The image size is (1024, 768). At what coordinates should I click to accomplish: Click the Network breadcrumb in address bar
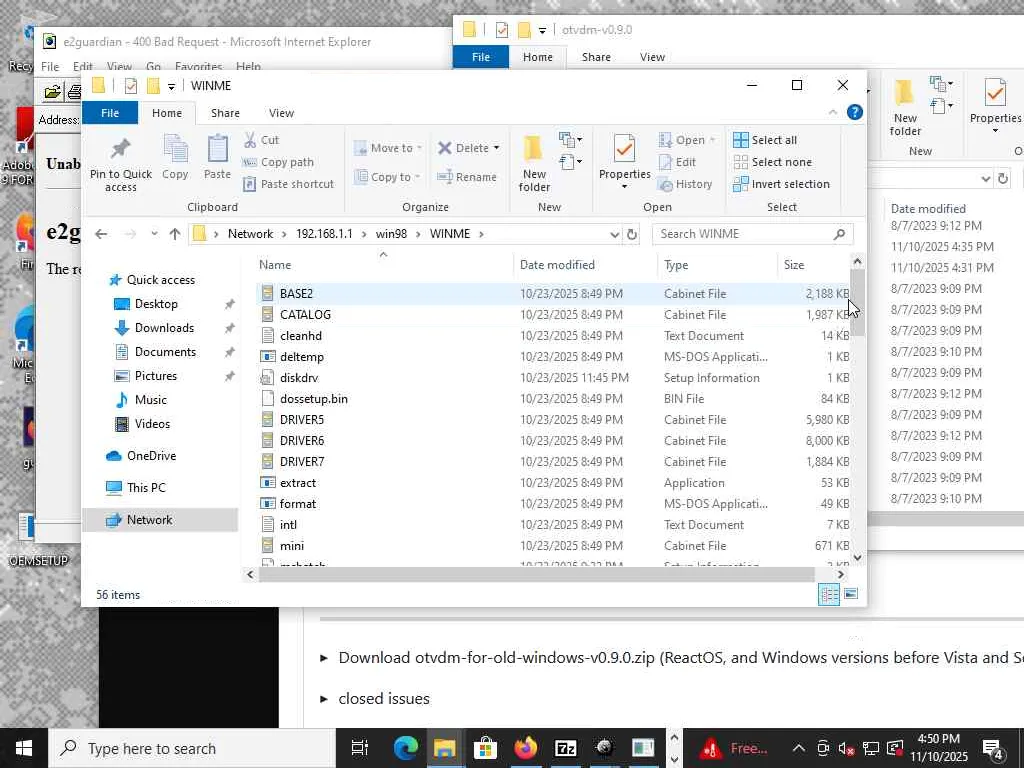[x=250, y=234]
